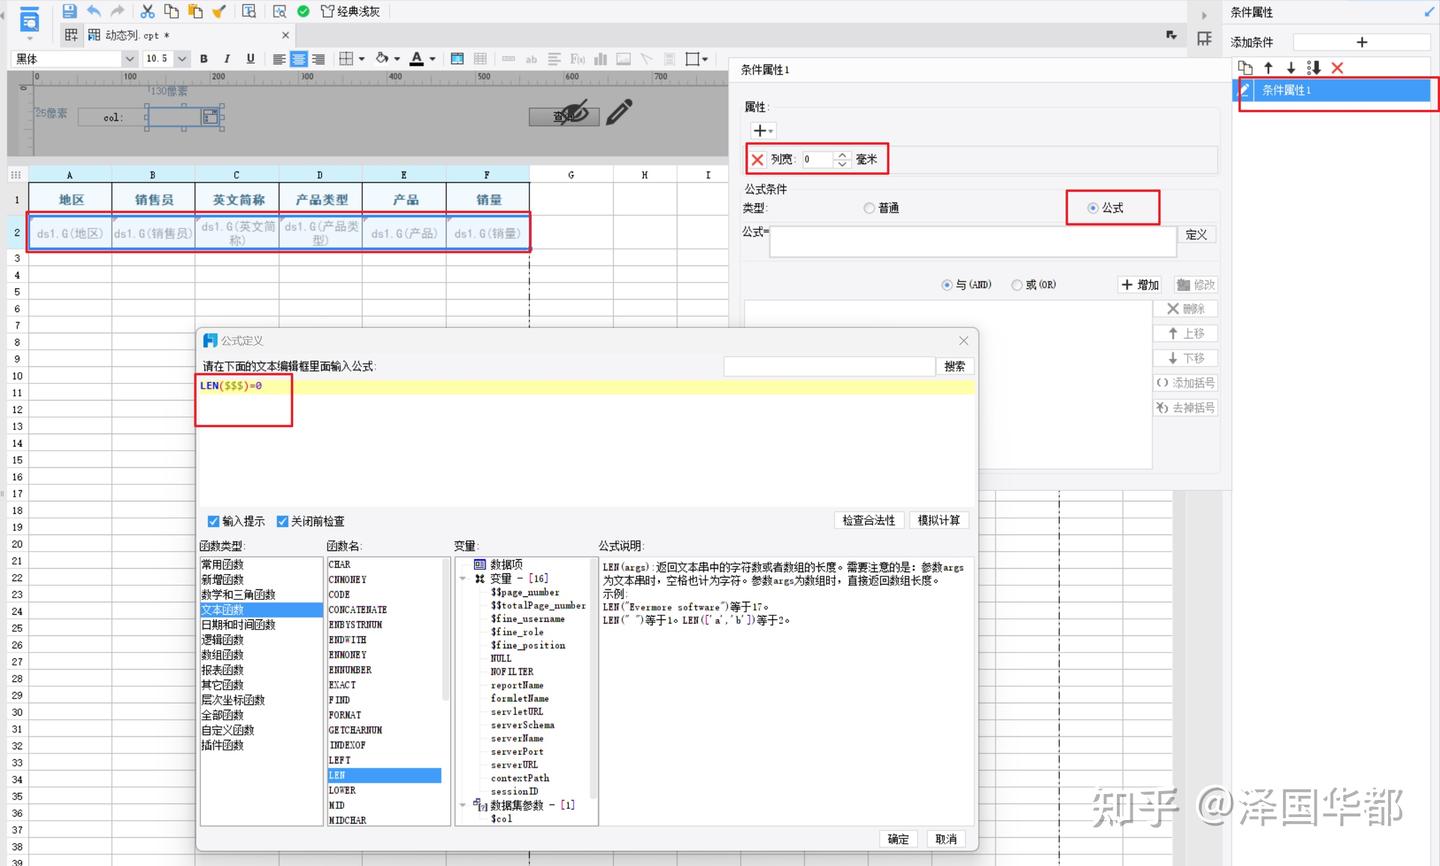
Task: Insert a chart from the toolbar
Action: (x=601, y=58)
